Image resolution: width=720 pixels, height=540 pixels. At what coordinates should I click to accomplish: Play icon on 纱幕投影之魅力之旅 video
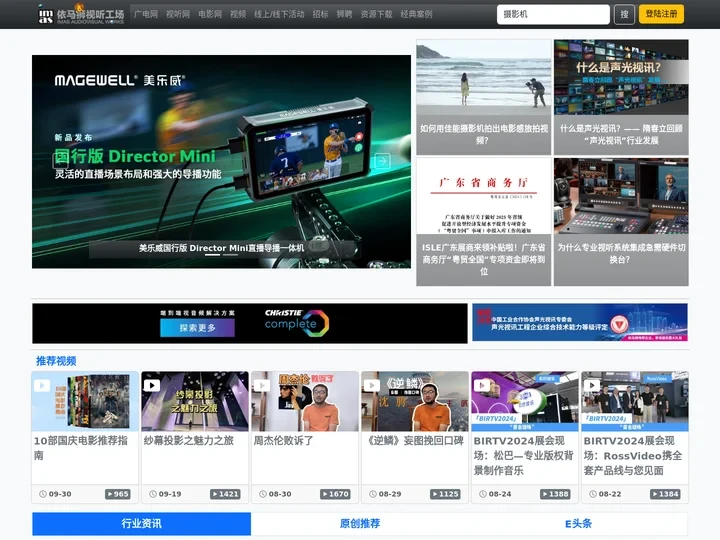[152, 385]
